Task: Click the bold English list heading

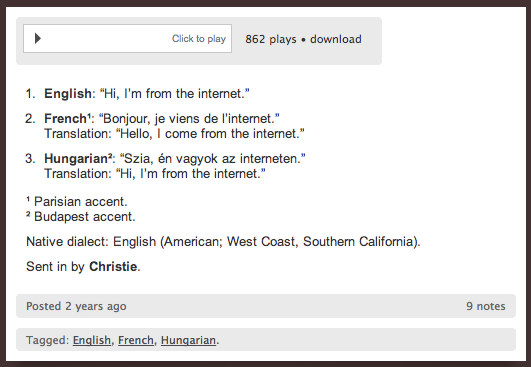Action: pos(68,93)
